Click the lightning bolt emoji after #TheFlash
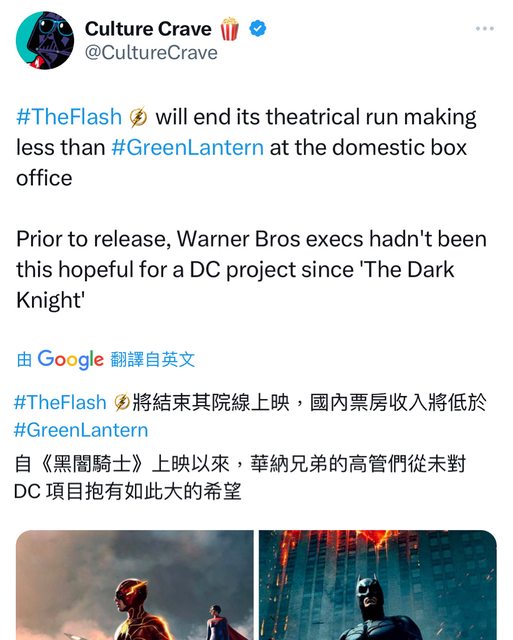This screenshot has width=513, height=640. coord(138,117)
